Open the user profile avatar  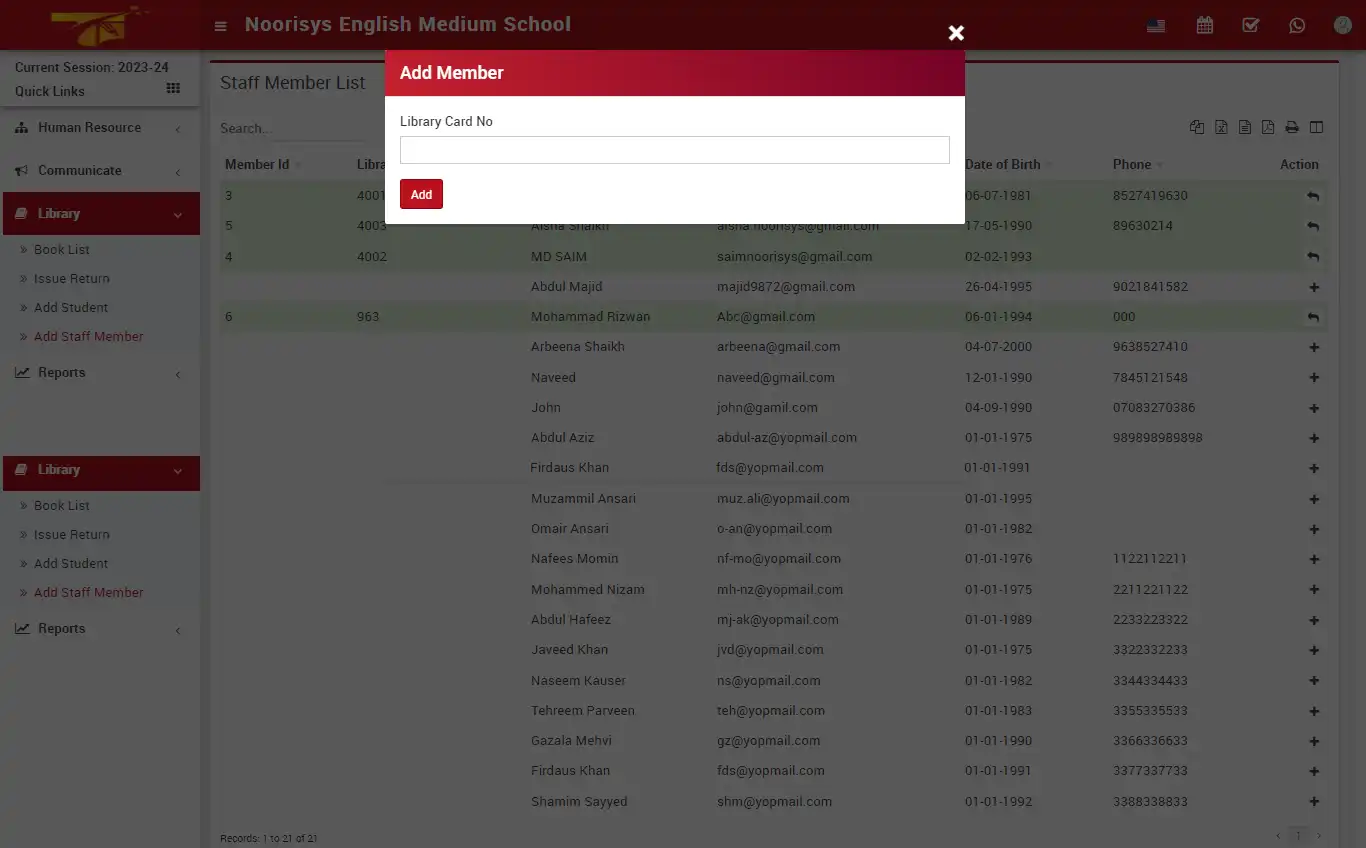point(1342,26)
